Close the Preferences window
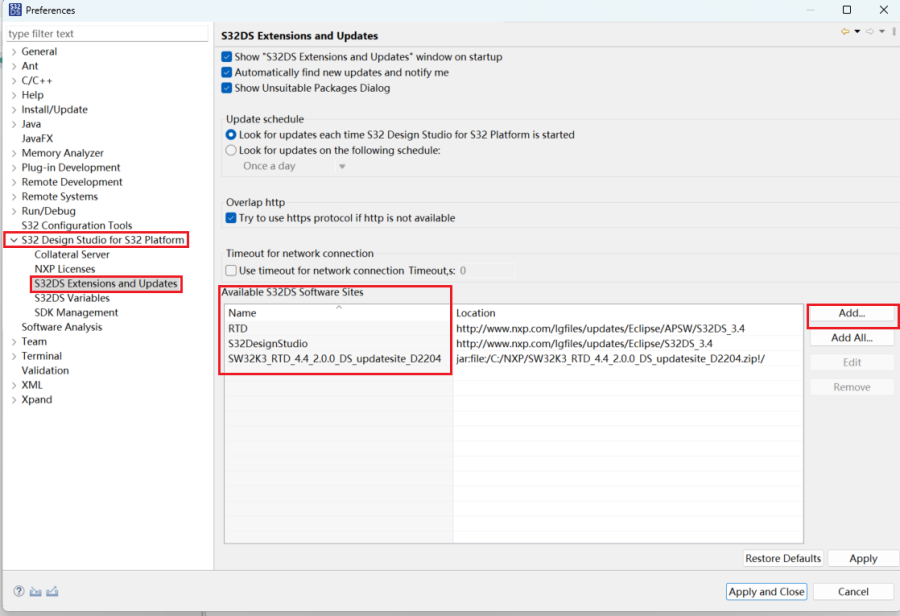900x616 pixels. tap(884, 10)
